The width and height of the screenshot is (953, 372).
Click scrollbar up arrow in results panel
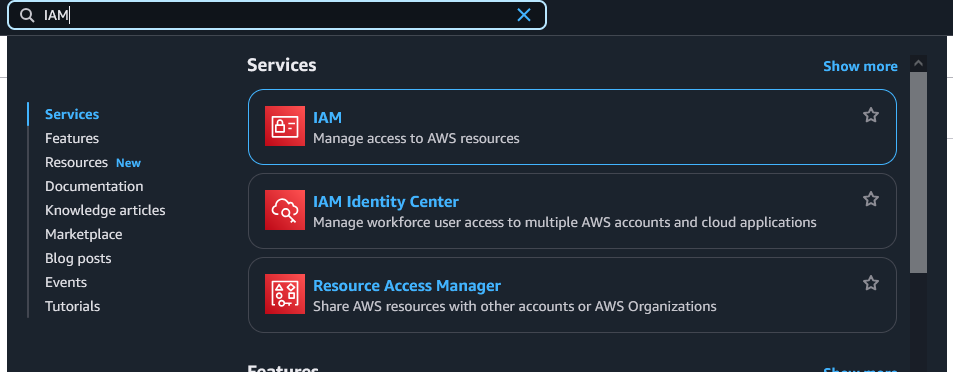pyautogui.click(x=918, y=63)
